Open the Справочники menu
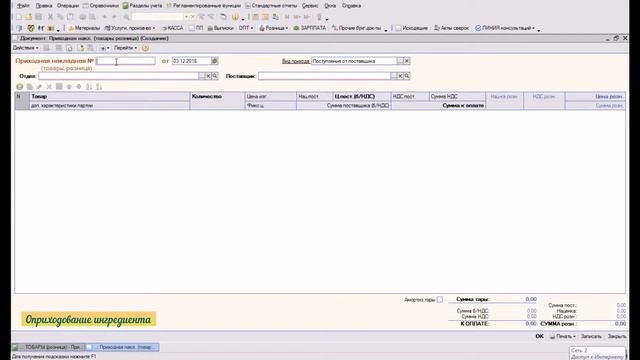640x360 pixels. pyautogui.click(x=101, y=6)
